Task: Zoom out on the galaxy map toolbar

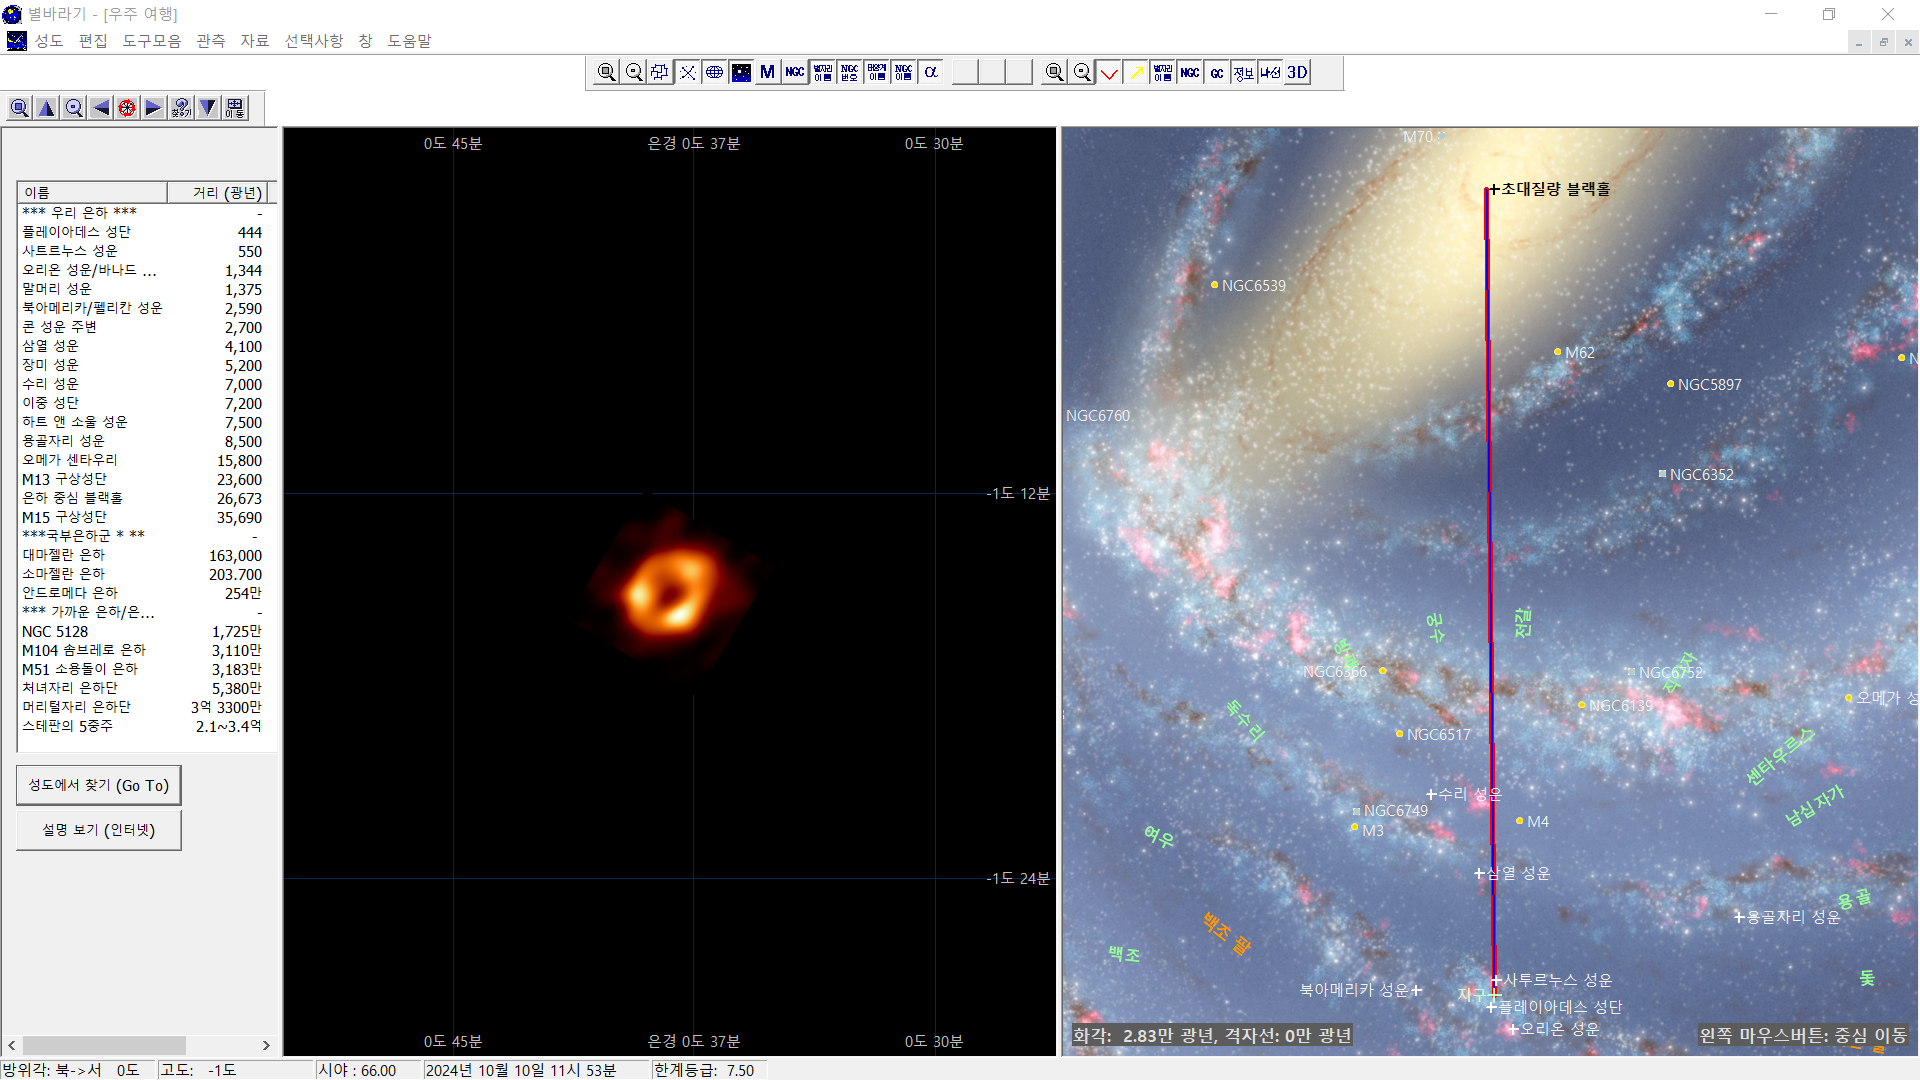Action: coord(1082,72)
